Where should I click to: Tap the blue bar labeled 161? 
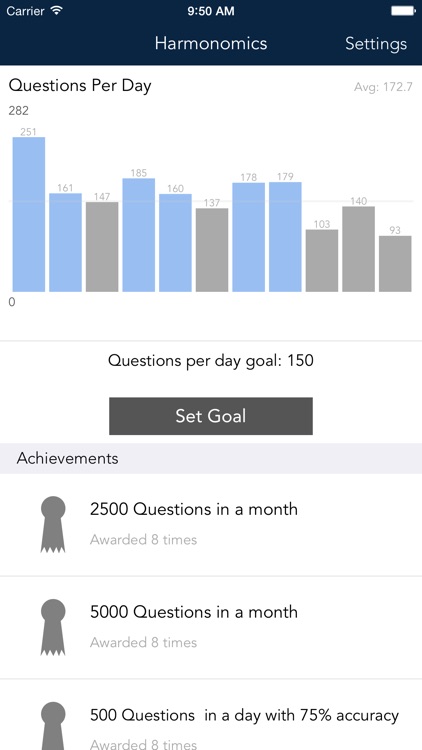[66, 243]
